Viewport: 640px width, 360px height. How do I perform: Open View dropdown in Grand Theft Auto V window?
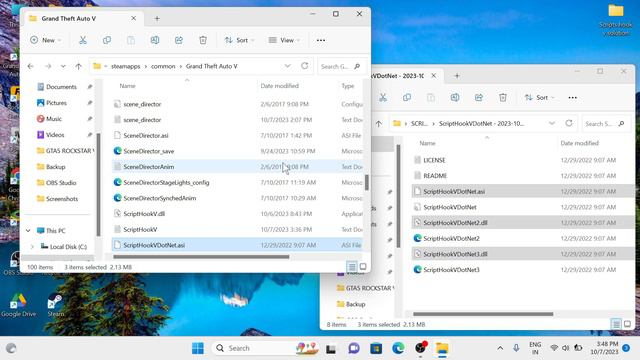click(284, 40)
